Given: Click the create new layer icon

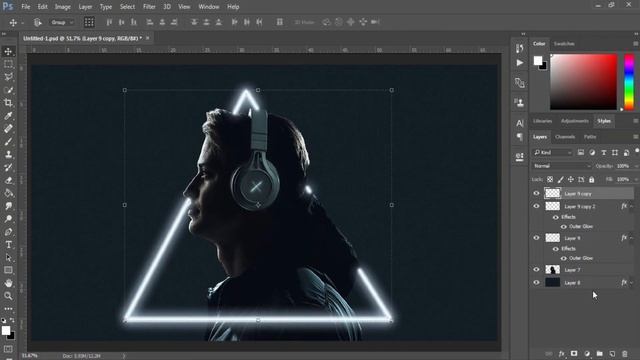Looking at the screenshot, I should tap(612, 353).
